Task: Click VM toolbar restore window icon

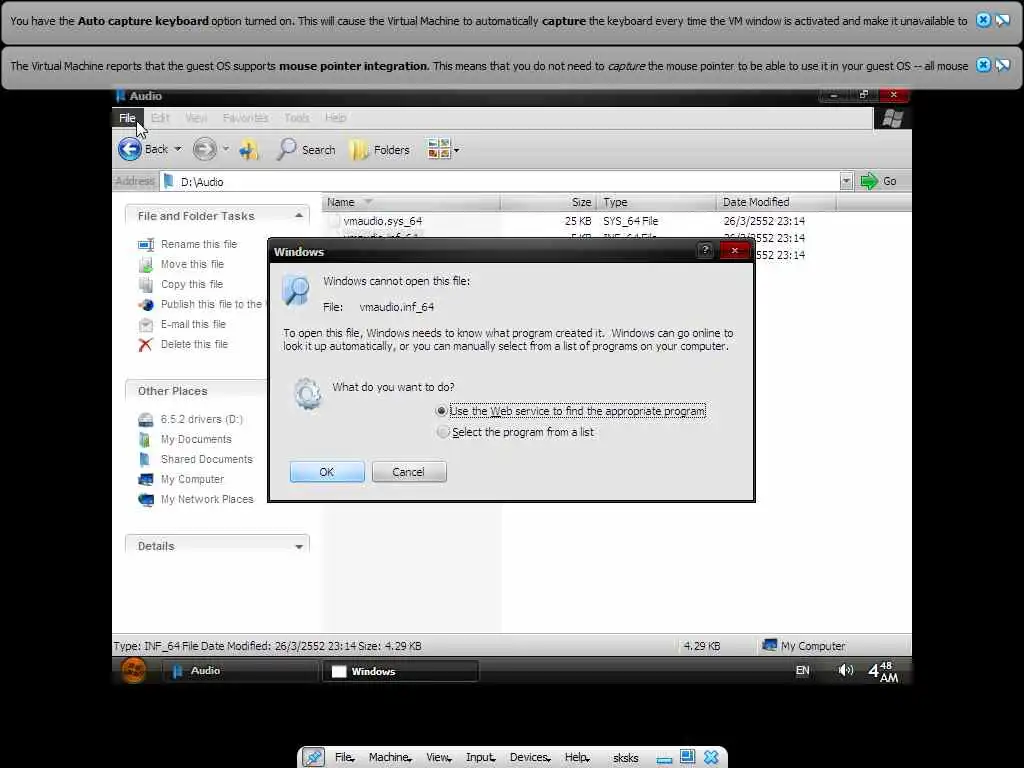Action: tap(687, 756)
